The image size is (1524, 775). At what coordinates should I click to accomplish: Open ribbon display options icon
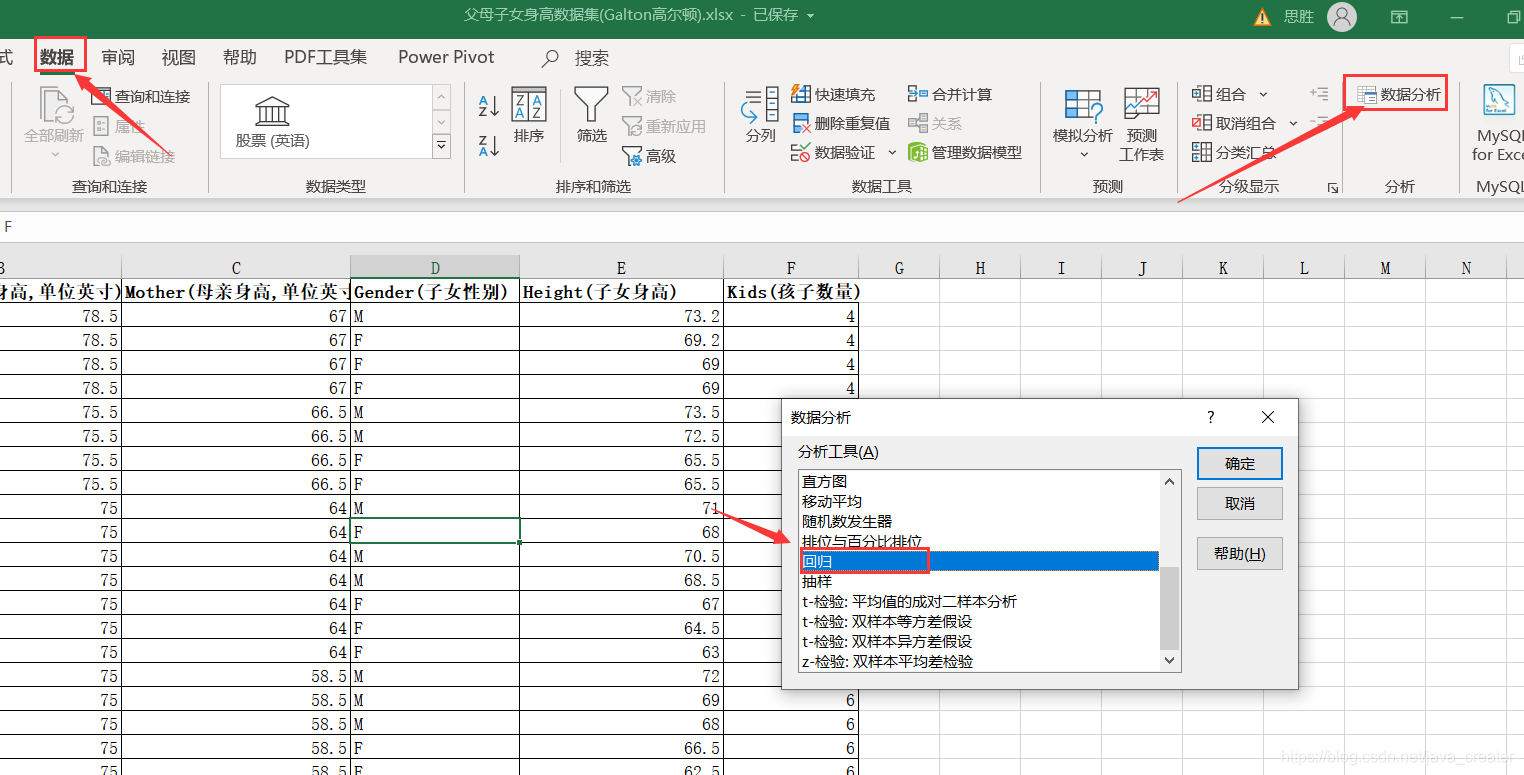click(x=1400, y=17)
